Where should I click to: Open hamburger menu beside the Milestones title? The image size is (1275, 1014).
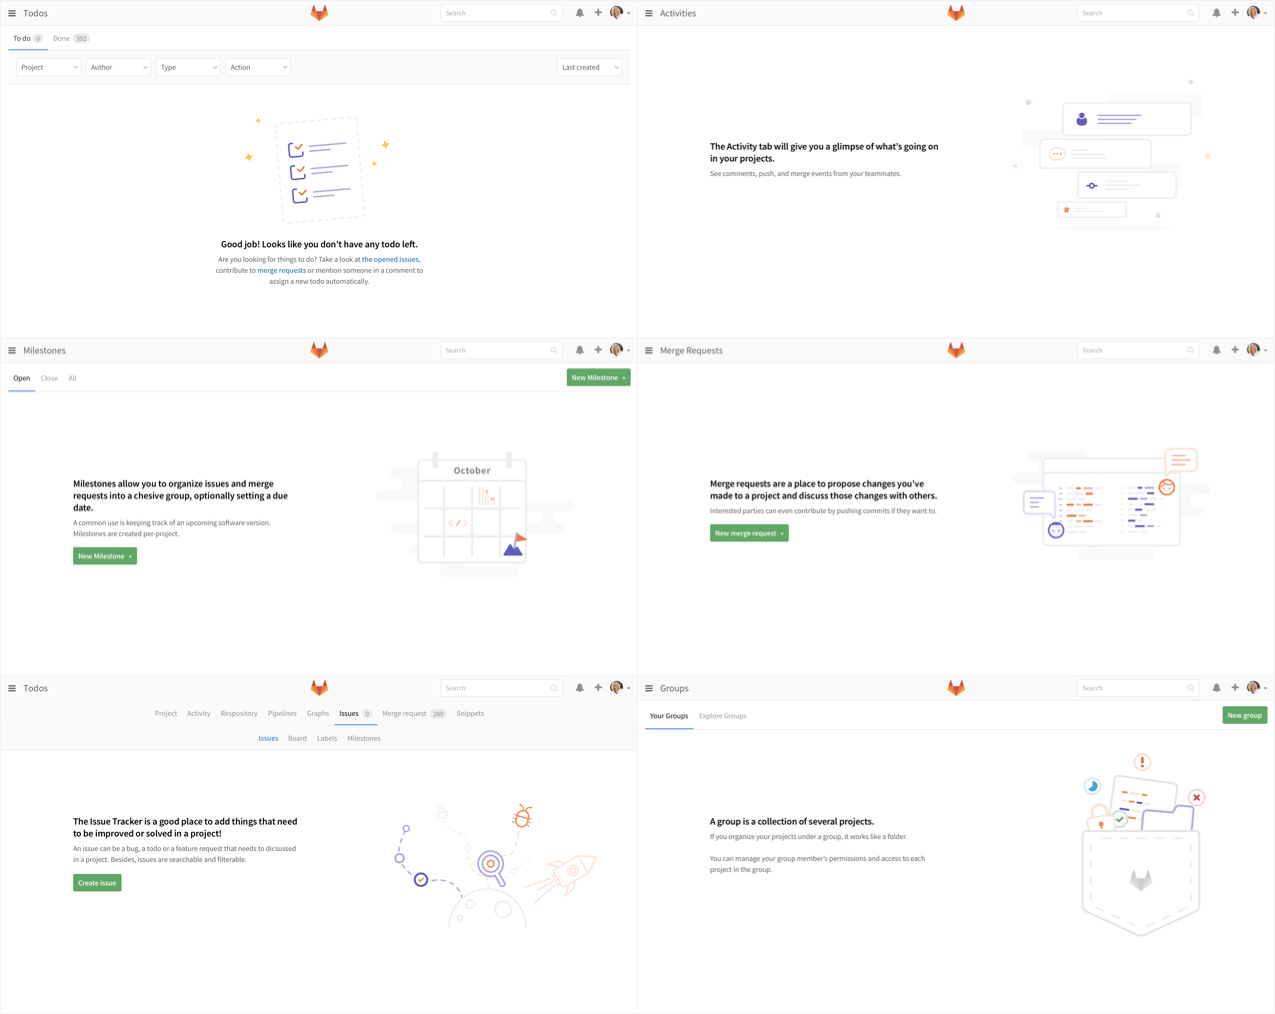[12, 350]
